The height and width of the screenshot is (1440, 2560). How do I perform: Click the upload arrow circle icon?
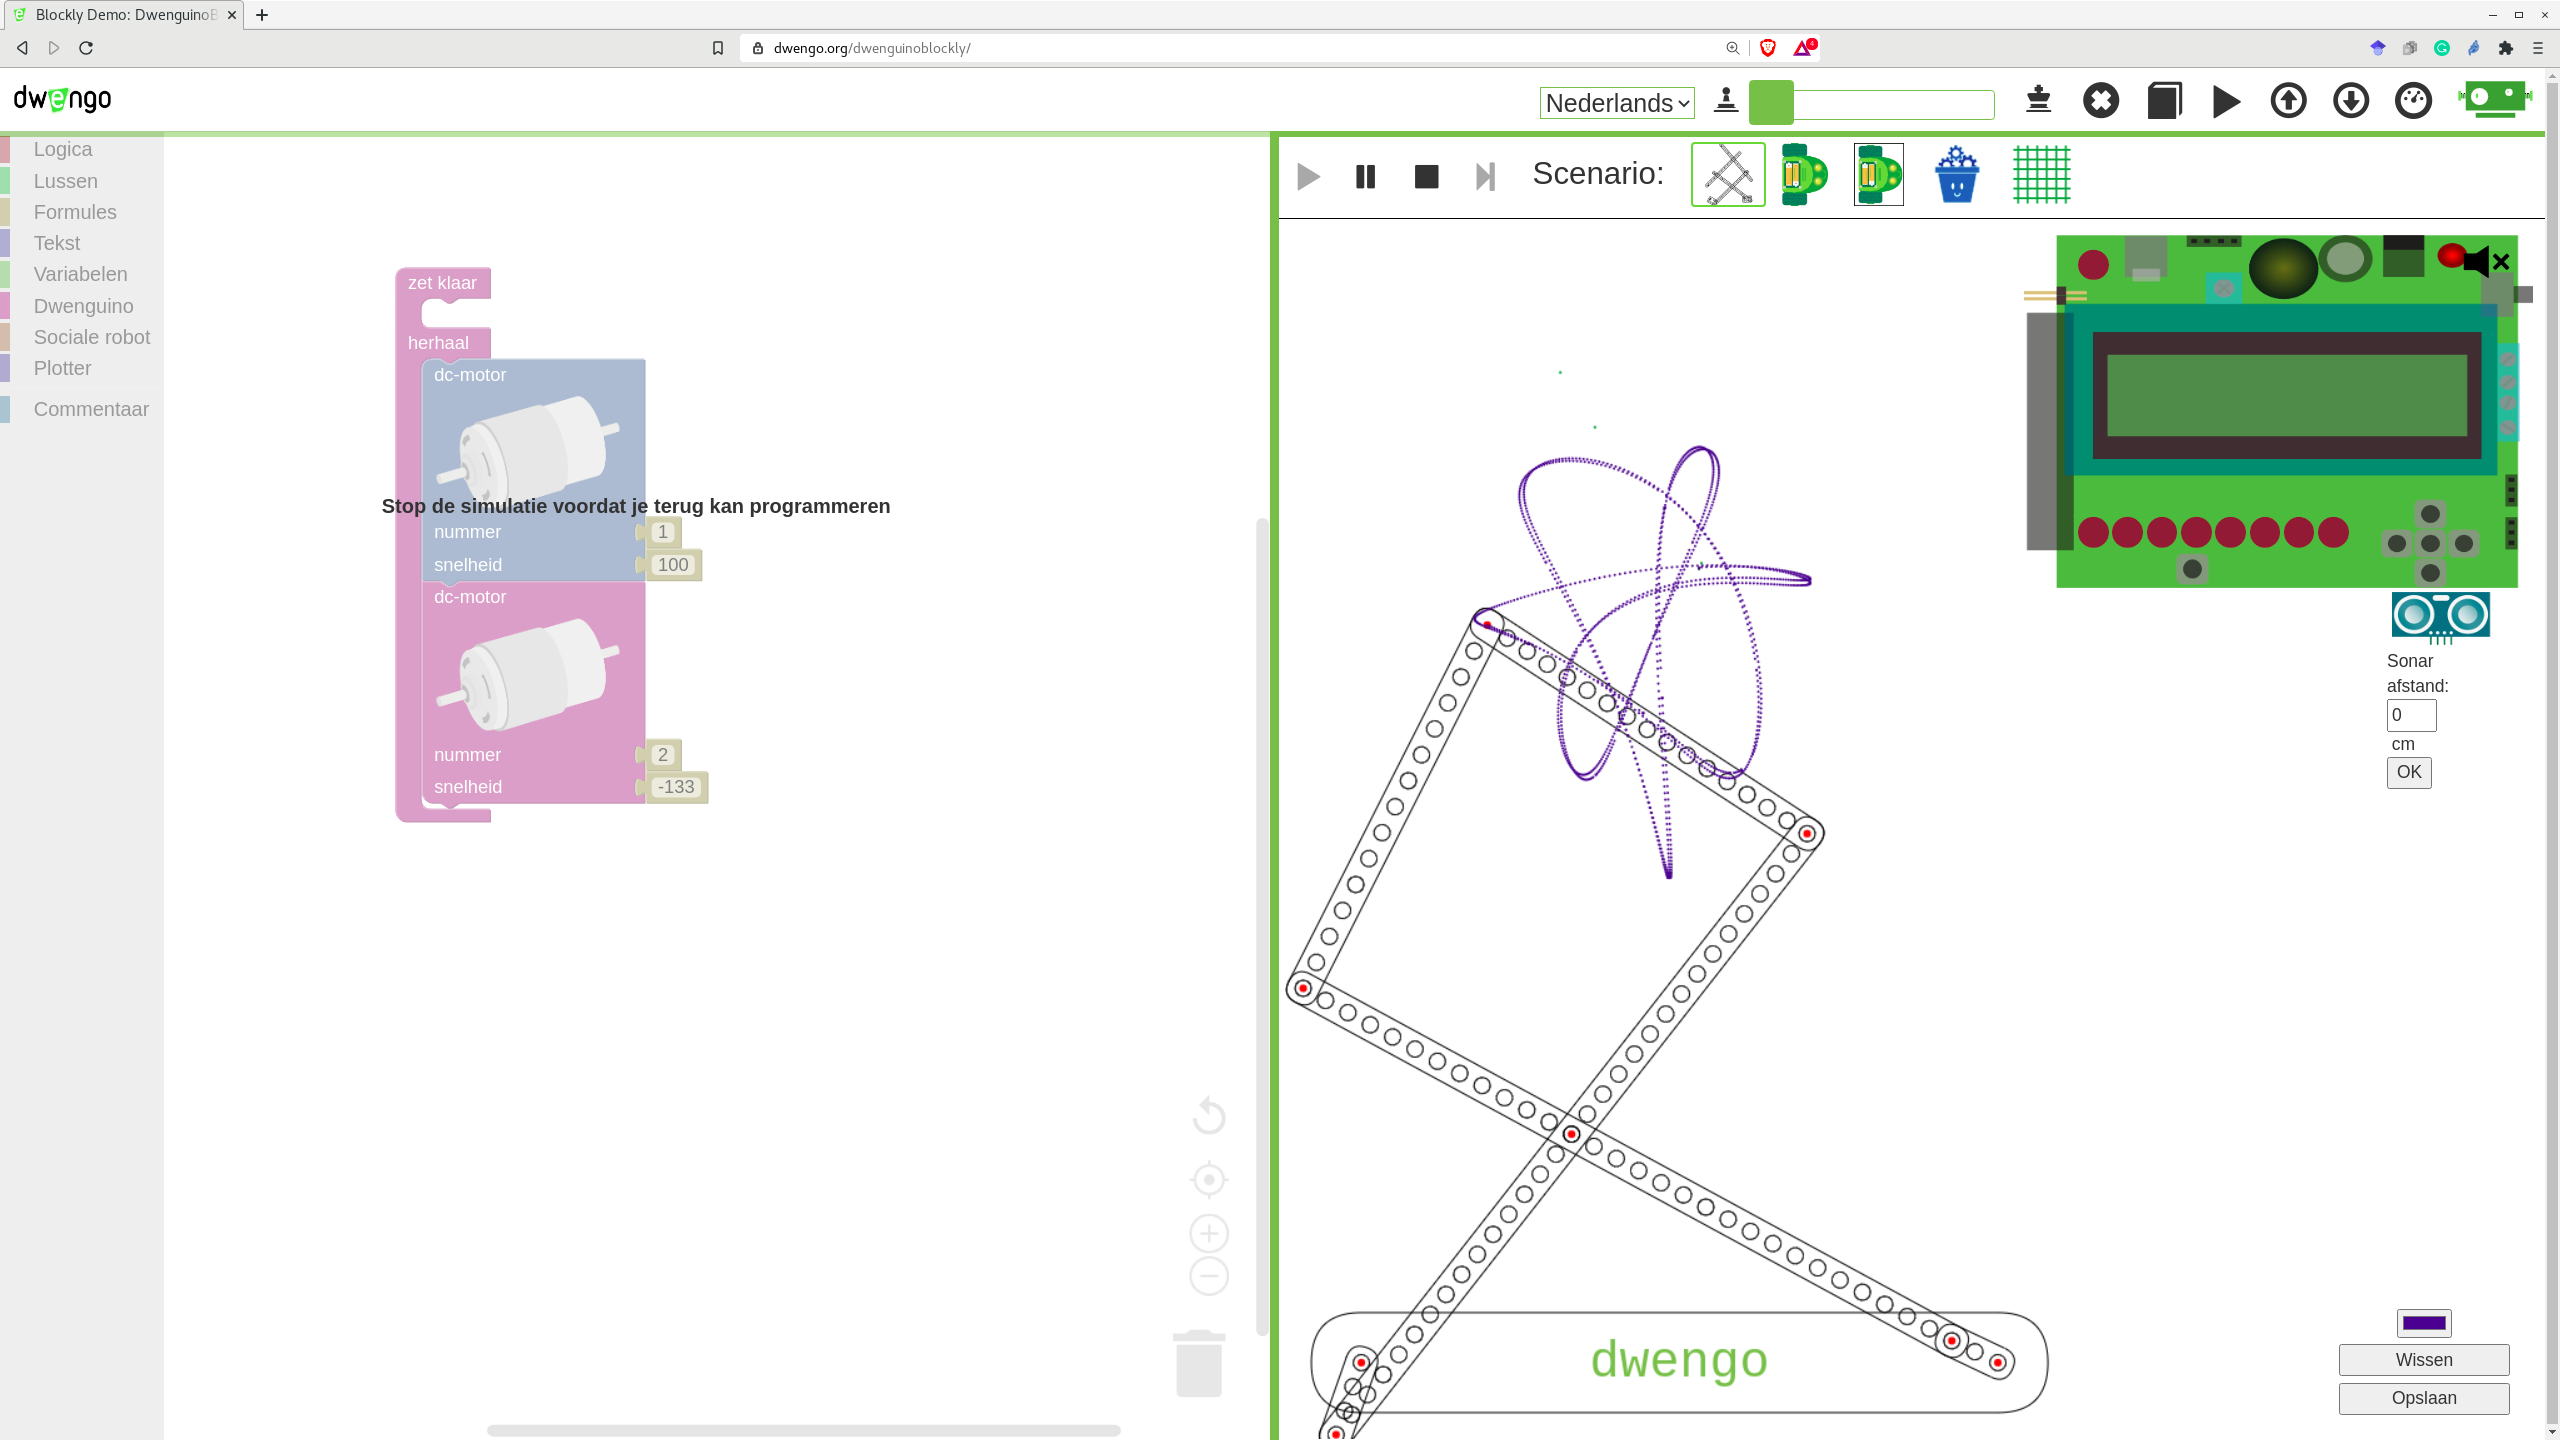tap(2288, 101)
